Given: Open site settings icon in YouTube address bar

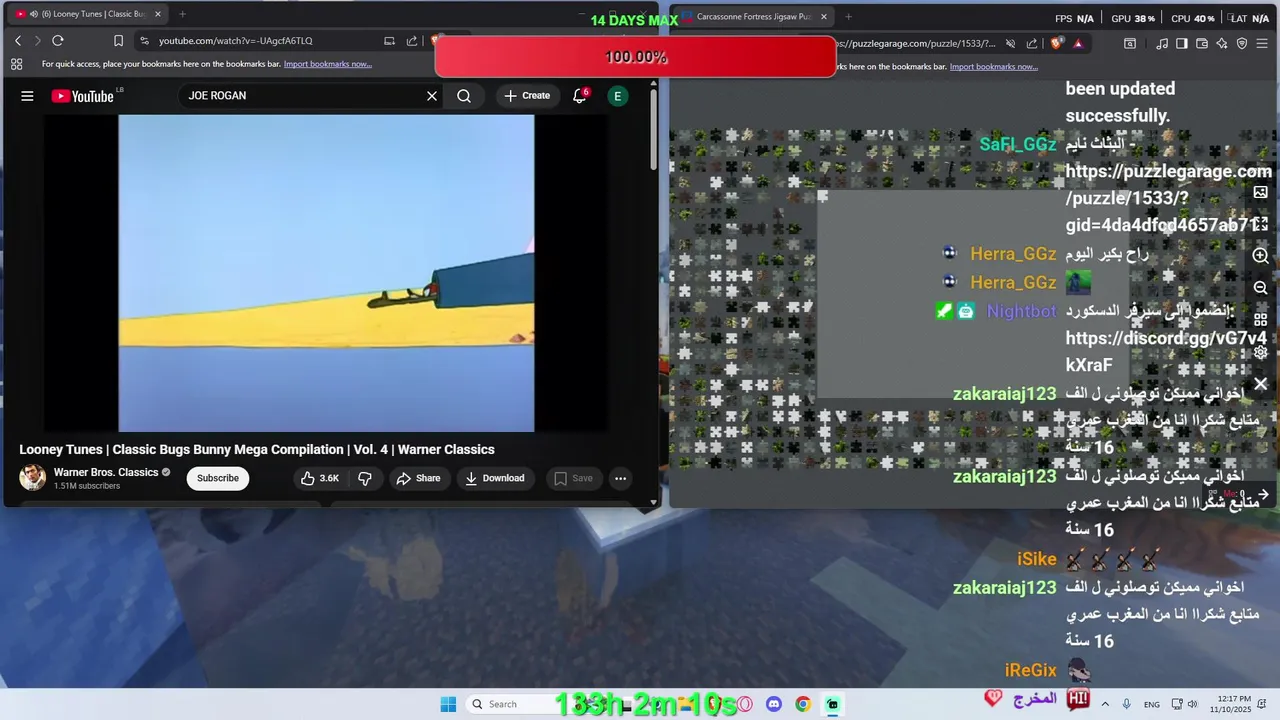Looking at the screenshot, I should coord(144,41).
